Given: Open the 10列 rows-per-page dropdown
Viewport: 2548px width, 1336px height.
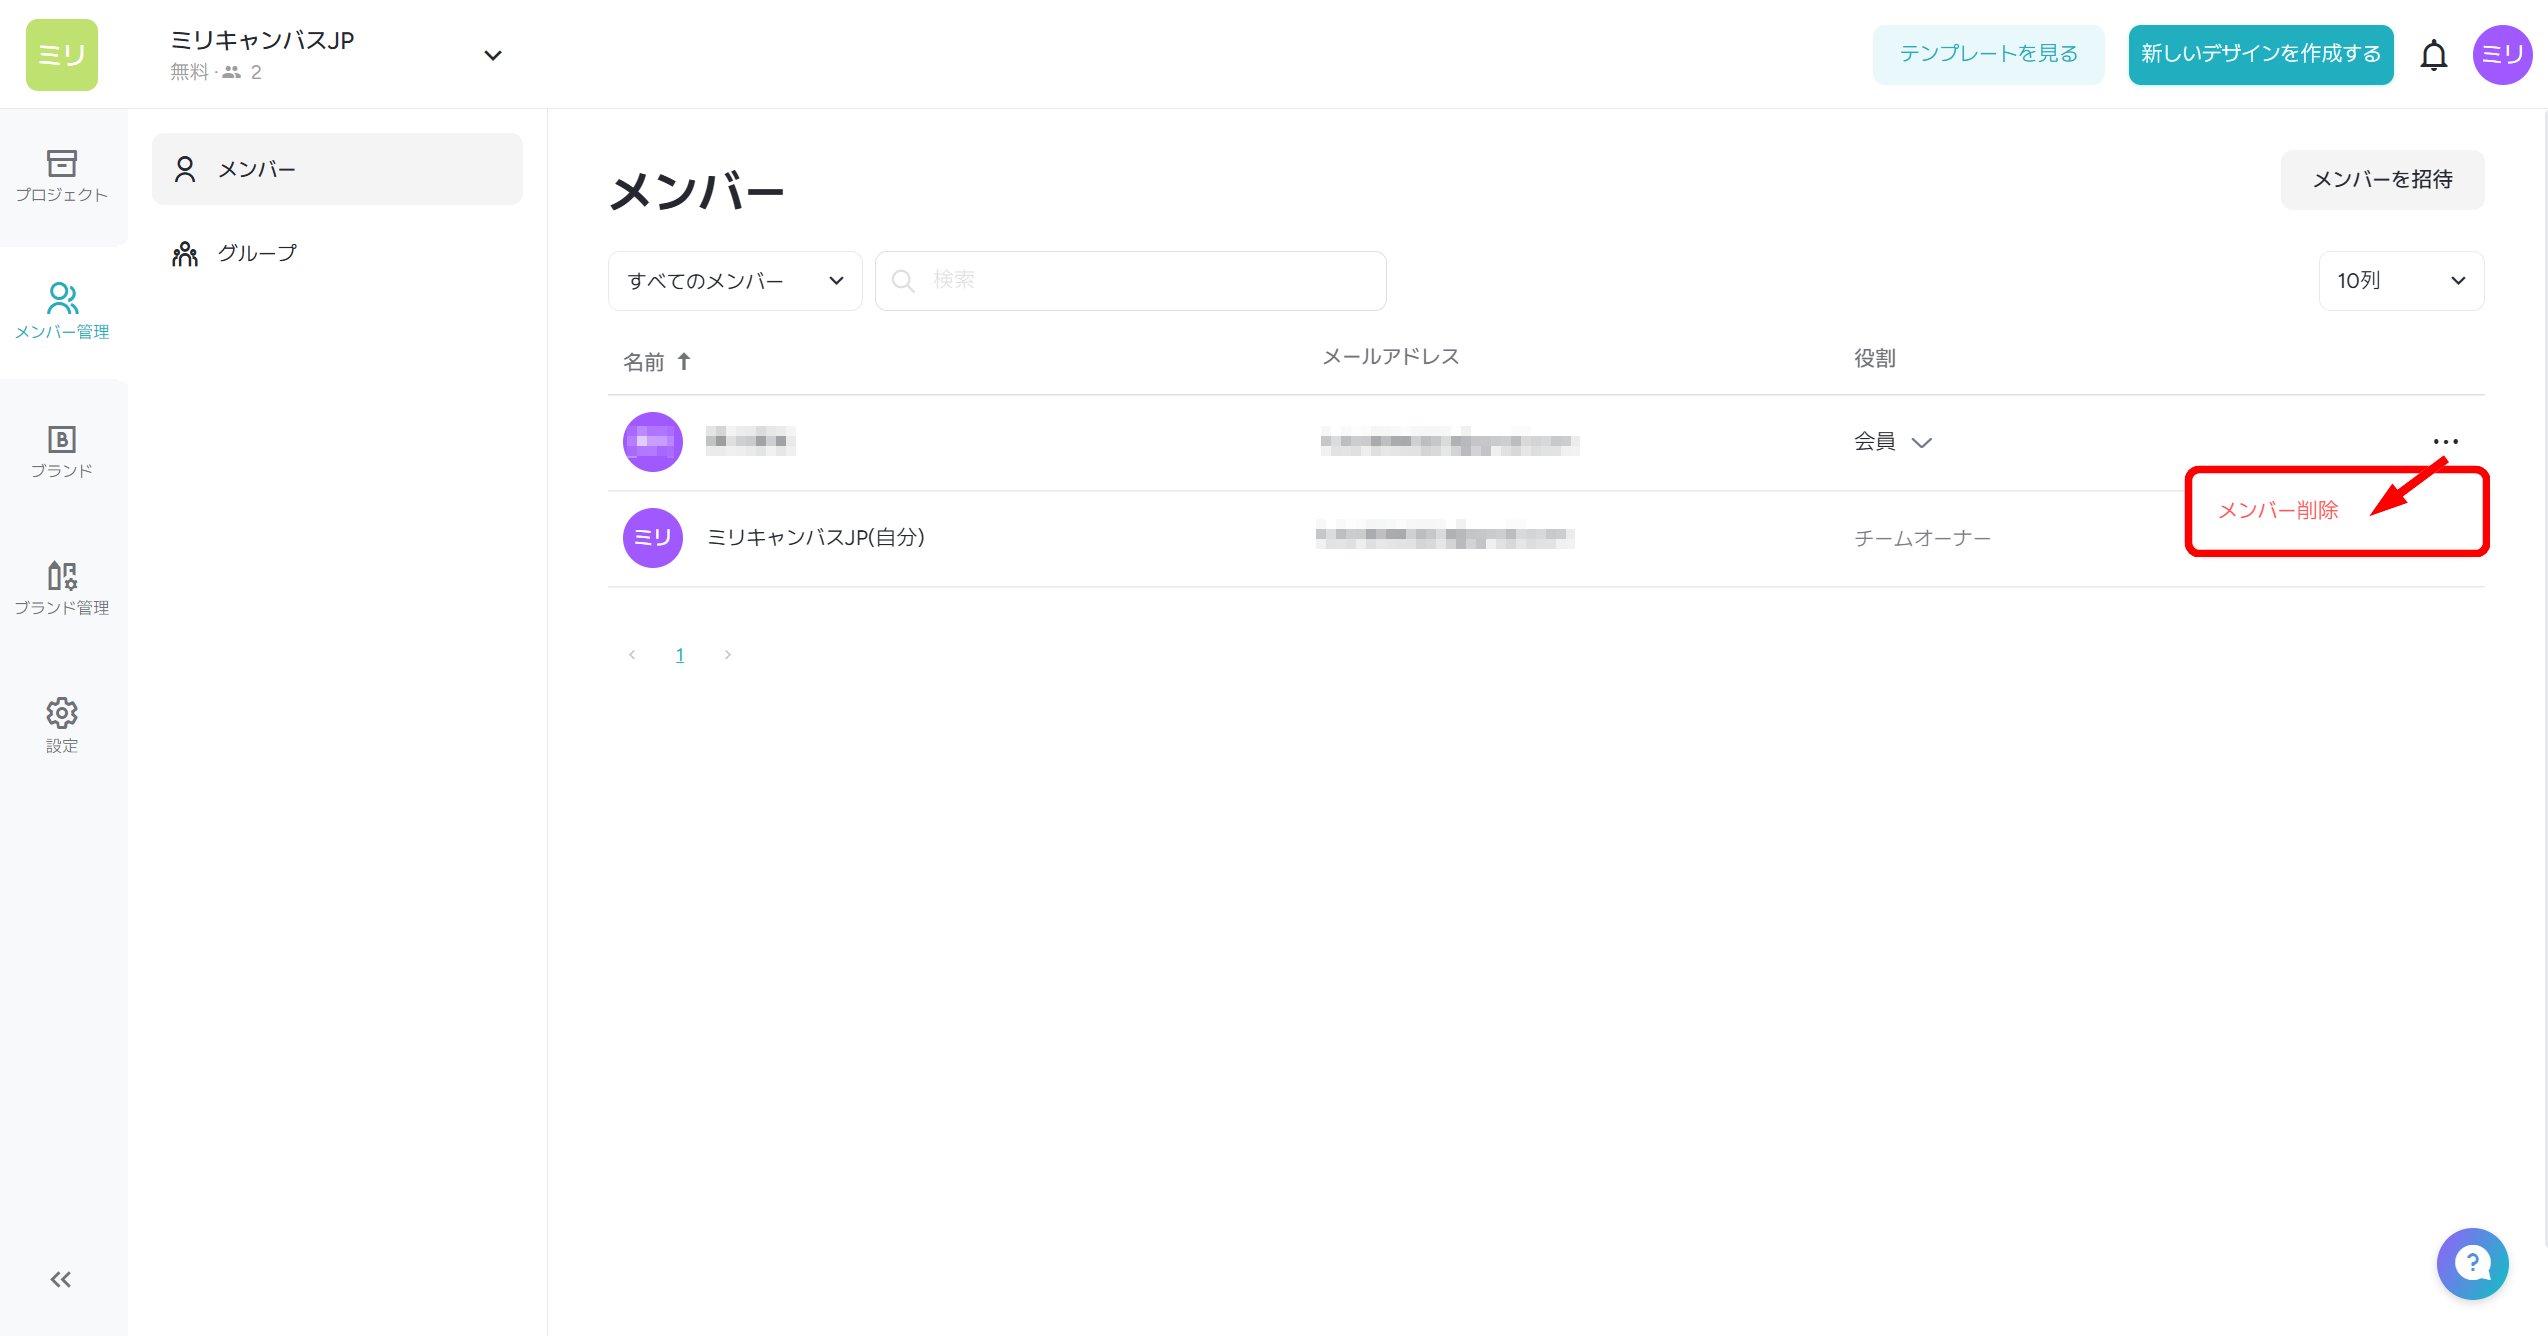Looking at the screenshot, I should click(x=2401, y=281).
